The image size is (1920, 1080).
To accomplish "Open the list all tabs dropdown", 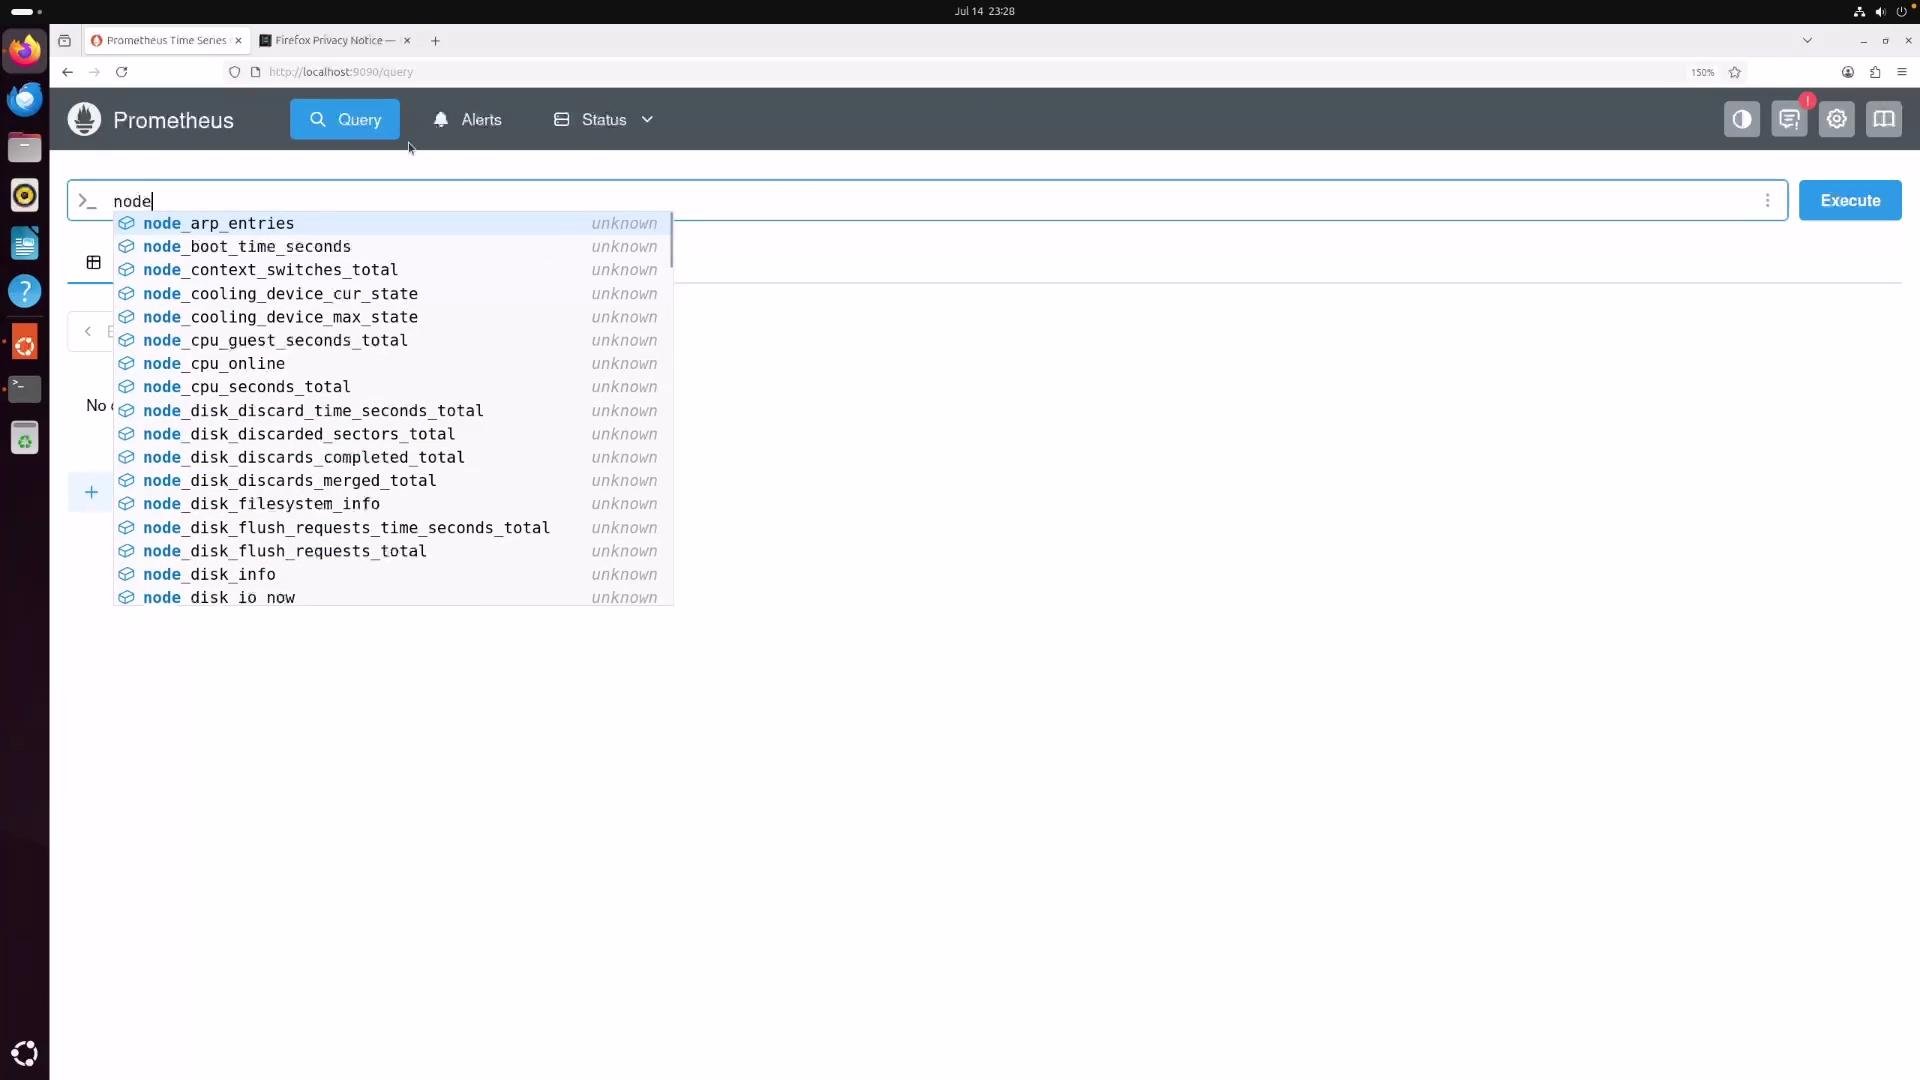I will (x=1807, y=41).
